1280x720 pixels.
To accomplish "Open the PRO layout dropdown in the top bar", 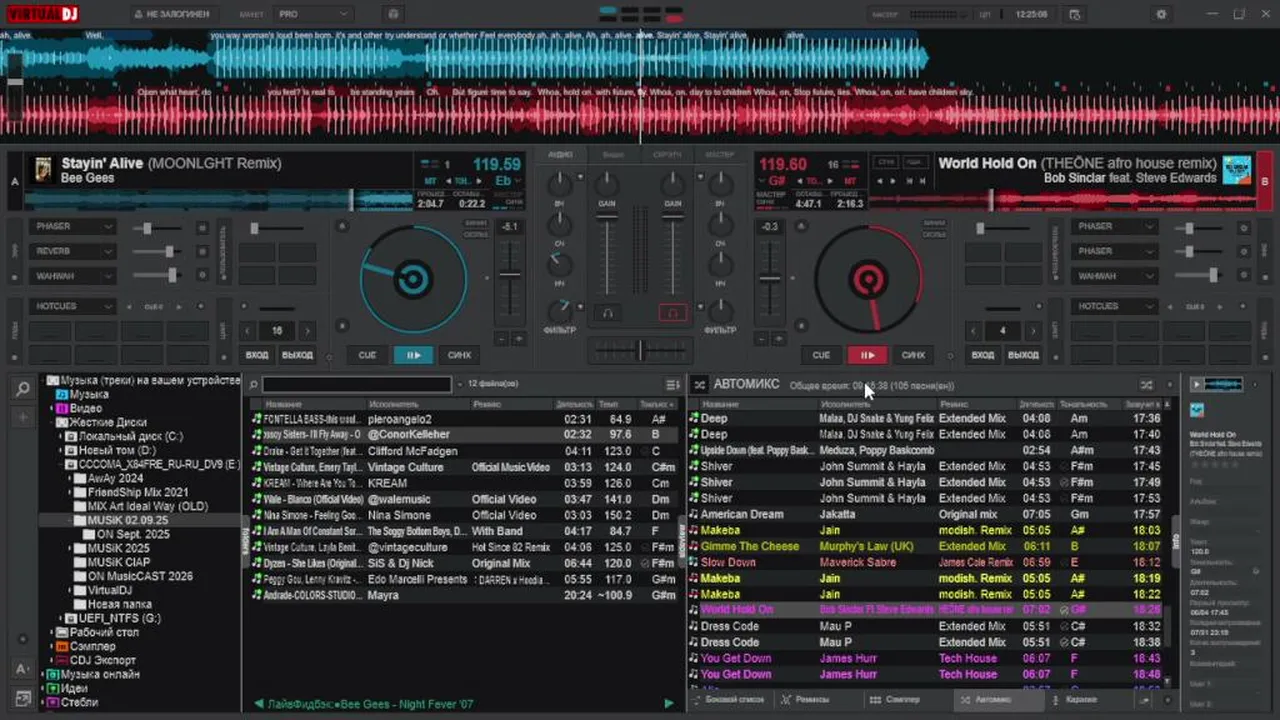I will [x=313, y=14].
